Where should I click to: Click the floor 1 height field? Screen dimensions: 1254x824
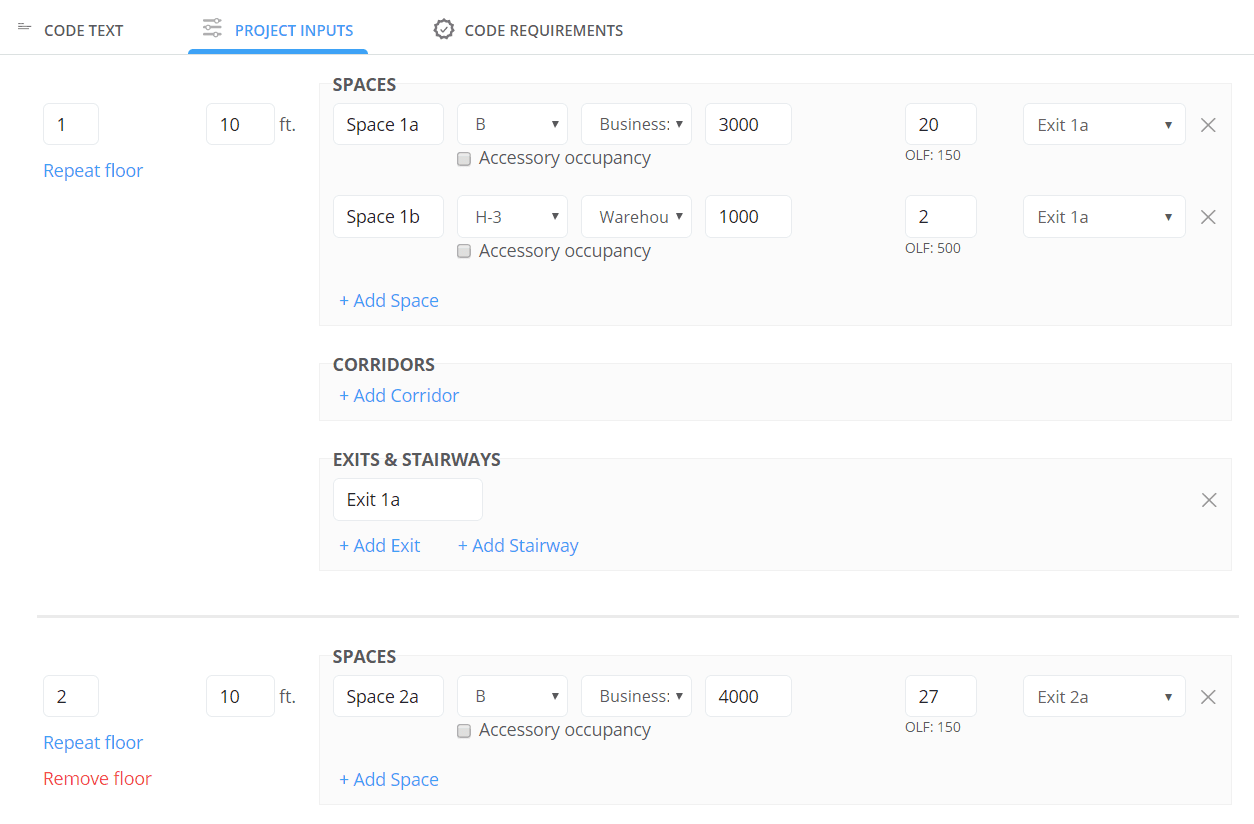[x=240, y=124]
